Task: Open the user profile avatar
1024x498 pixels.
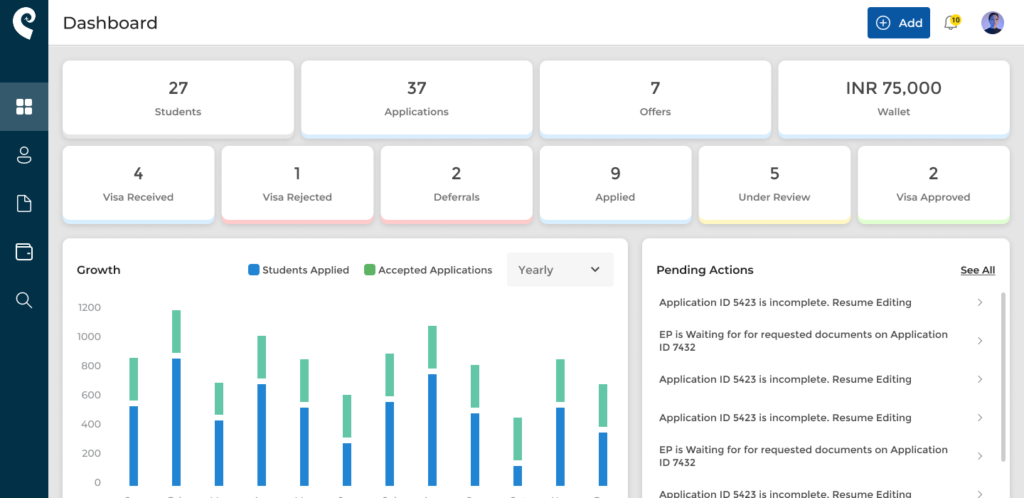Action: (x=992, y=23)
